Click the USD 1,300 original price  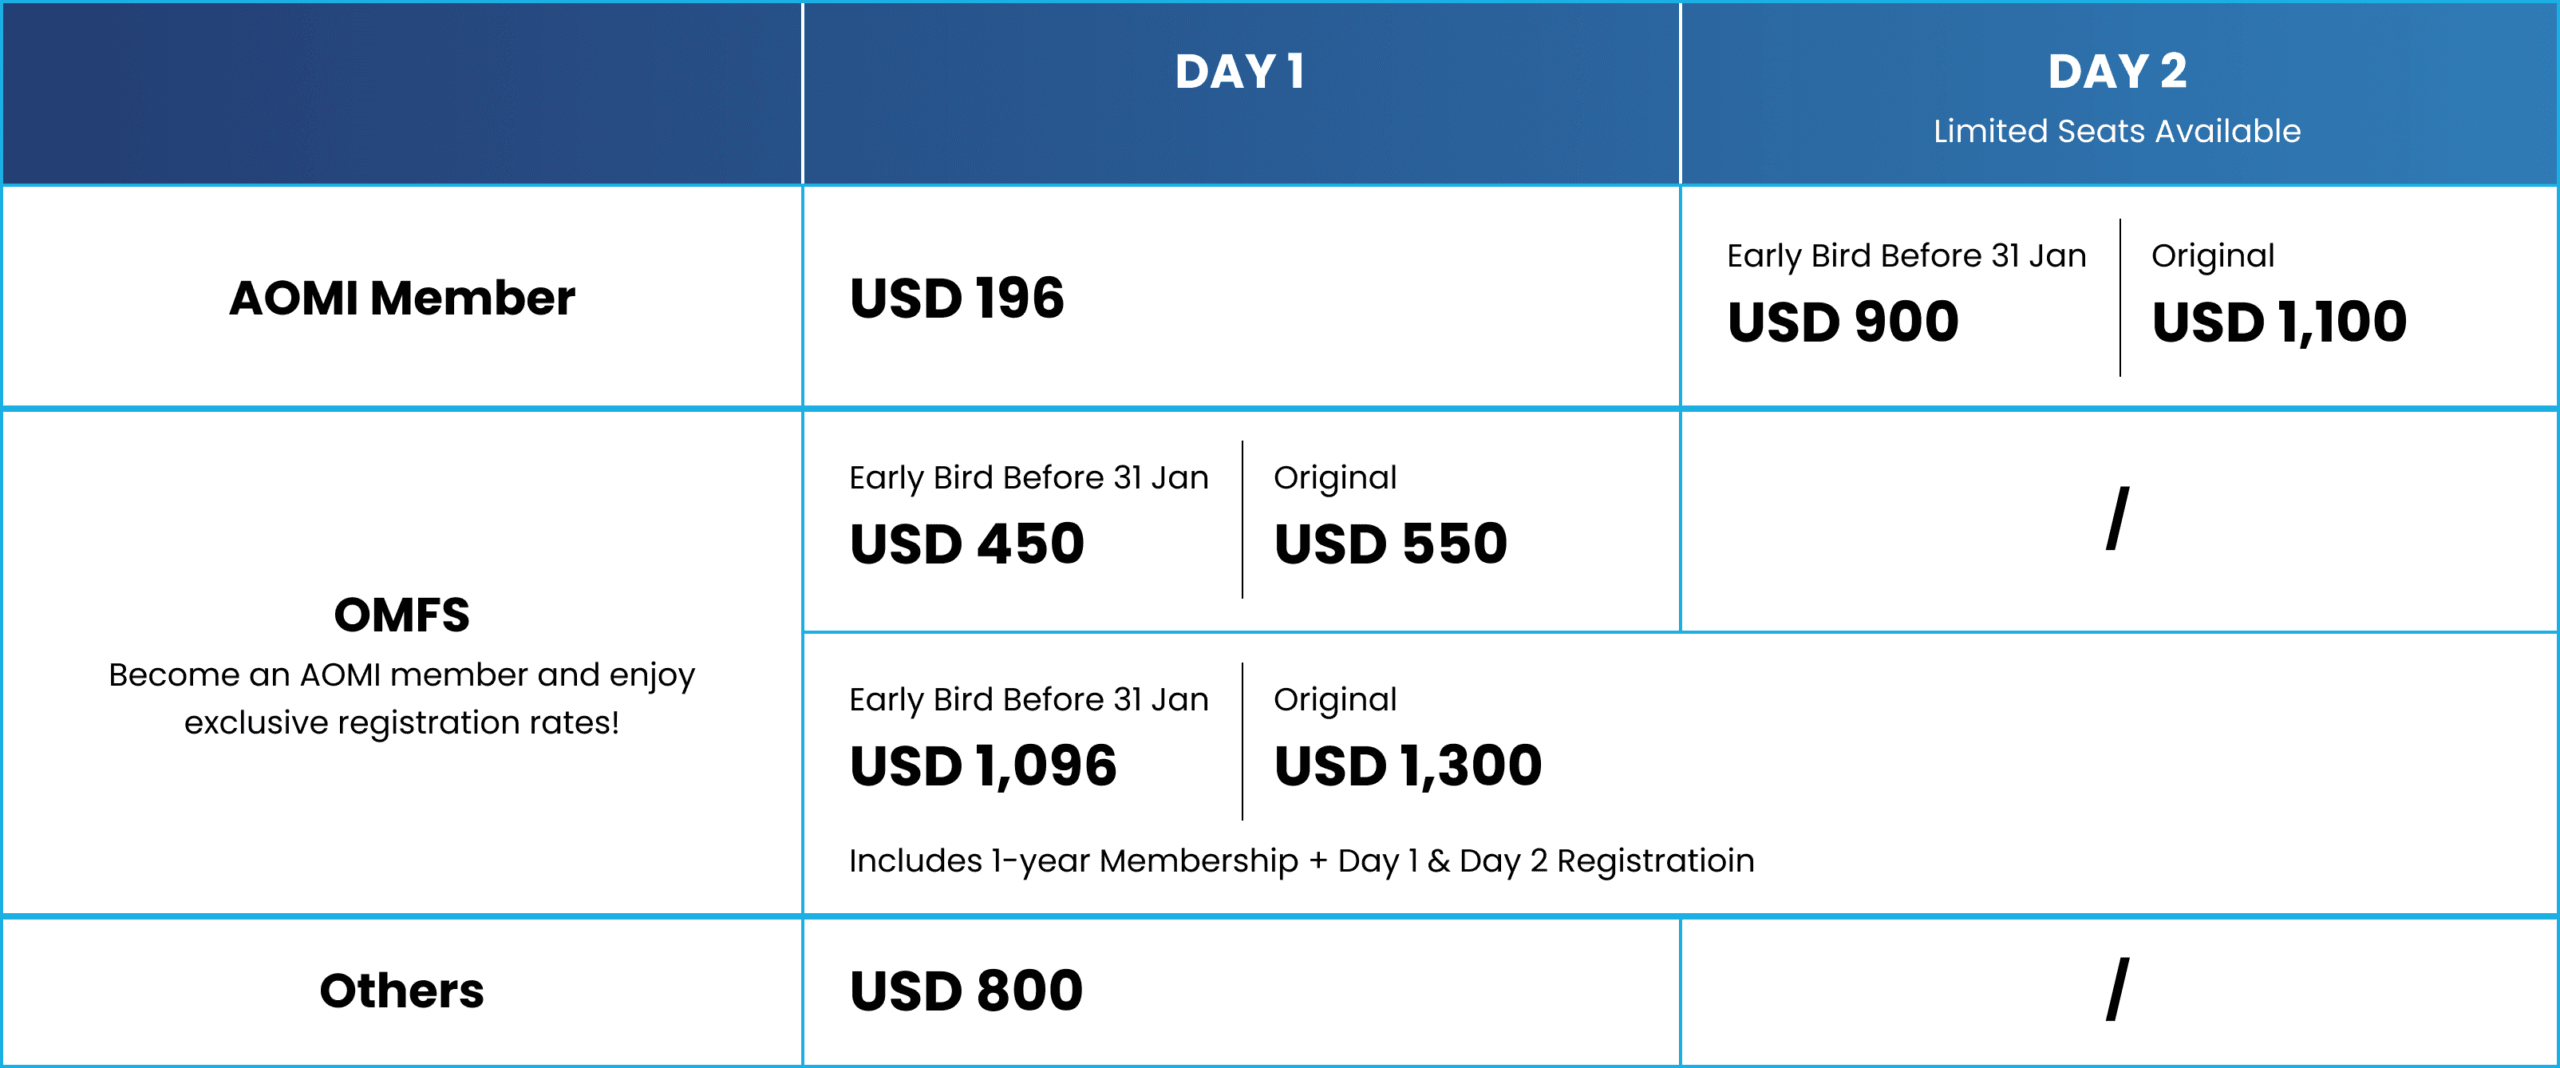click(x=1408, y=766)
